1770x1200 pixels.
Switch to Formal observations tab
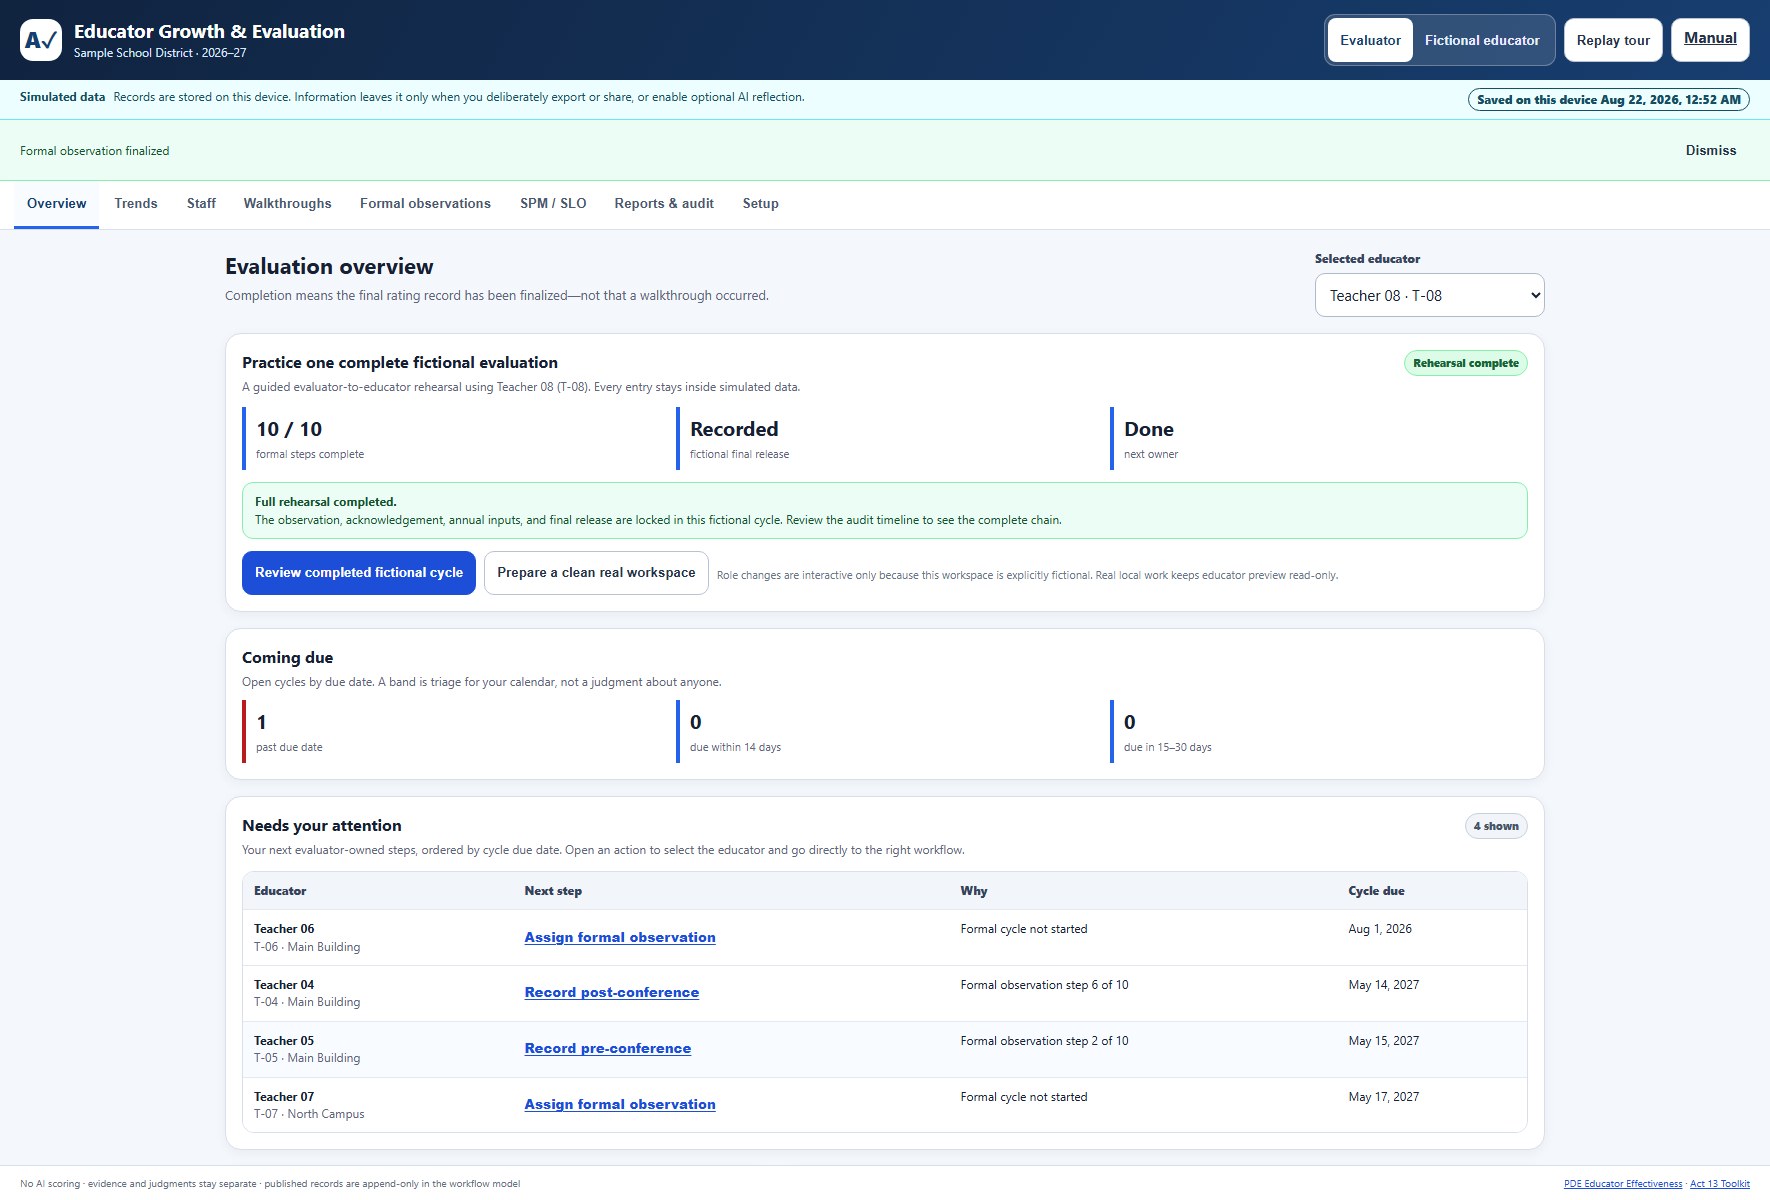click(425, 203)
